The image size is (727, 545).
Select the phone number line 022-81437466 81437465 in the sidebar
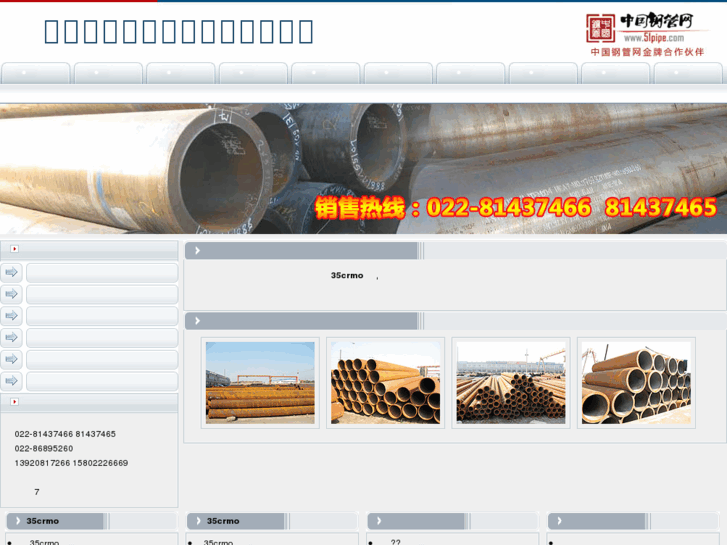[x=65, y=434]
